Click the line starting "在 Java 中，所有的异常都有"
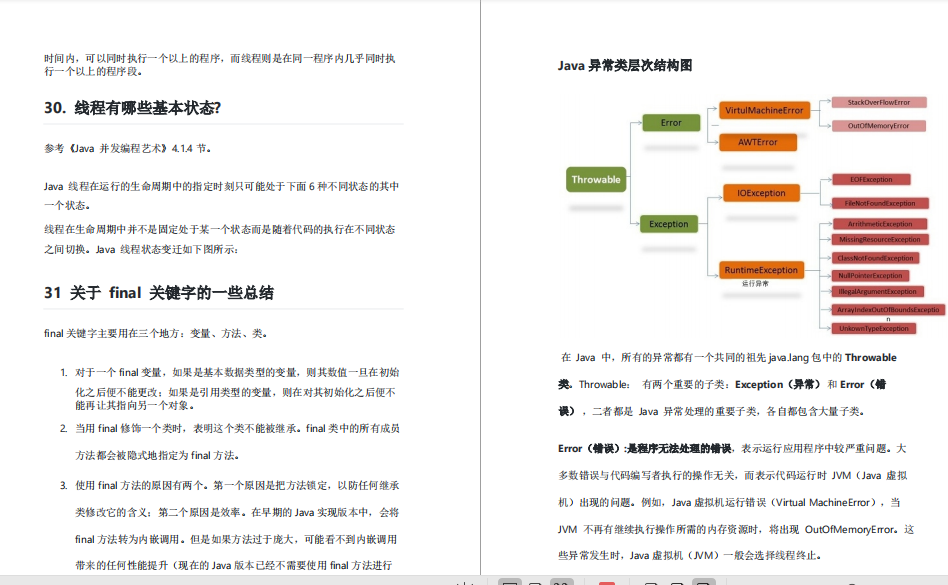The image size is (948, 585). (729, 357)
